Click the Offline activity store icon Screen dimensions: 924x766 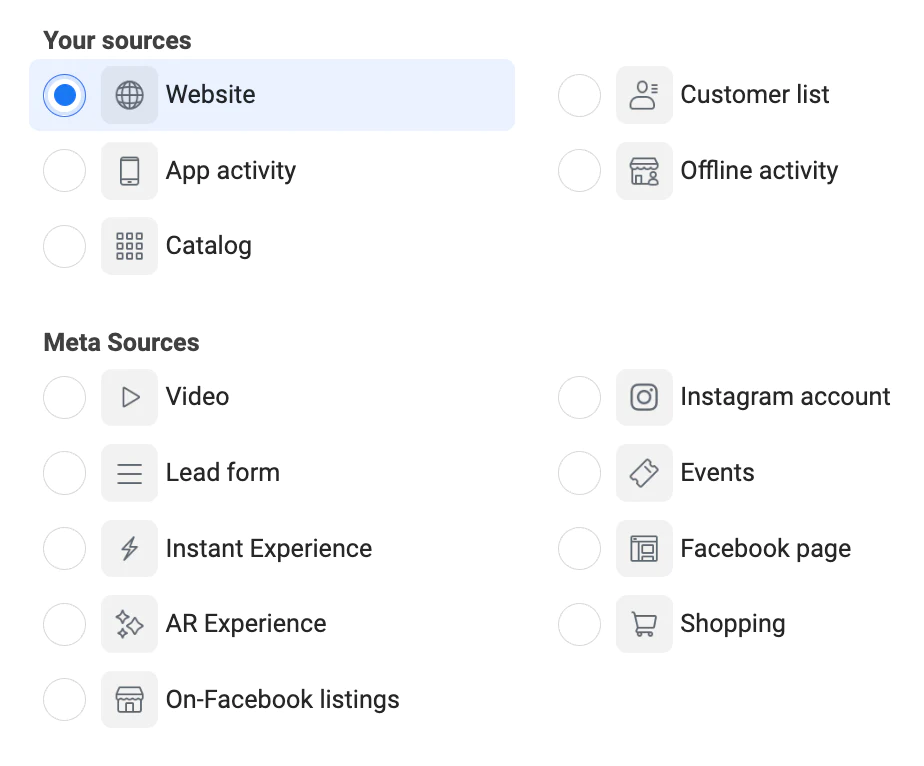pyautogui.click(x=644, y=171)
